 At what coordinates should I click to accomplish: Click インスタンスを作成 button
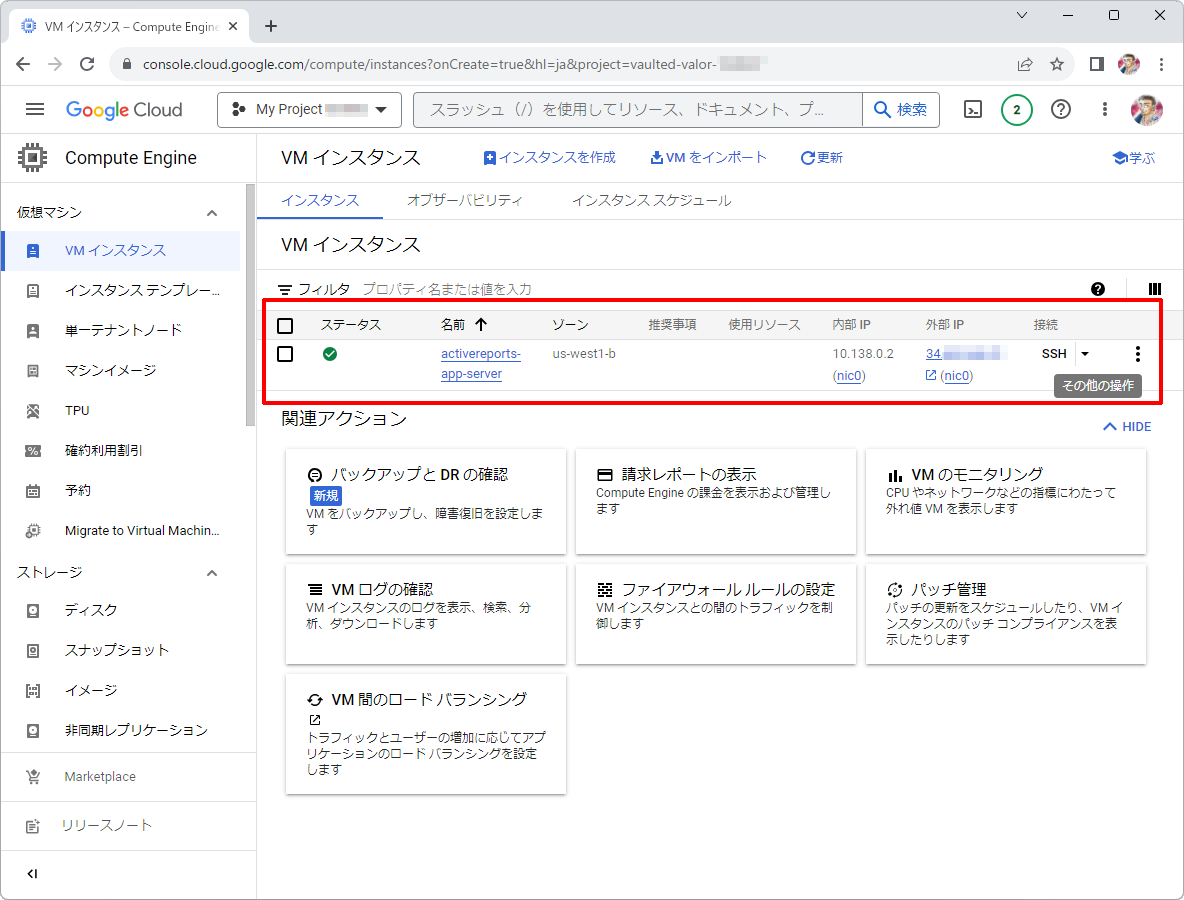click(x=550, y=158)
